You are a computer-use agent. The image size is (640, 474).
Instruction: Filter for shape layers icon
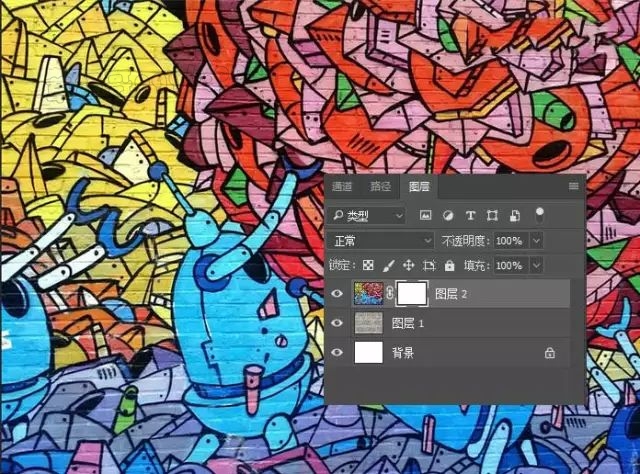(x=492, y=215)
